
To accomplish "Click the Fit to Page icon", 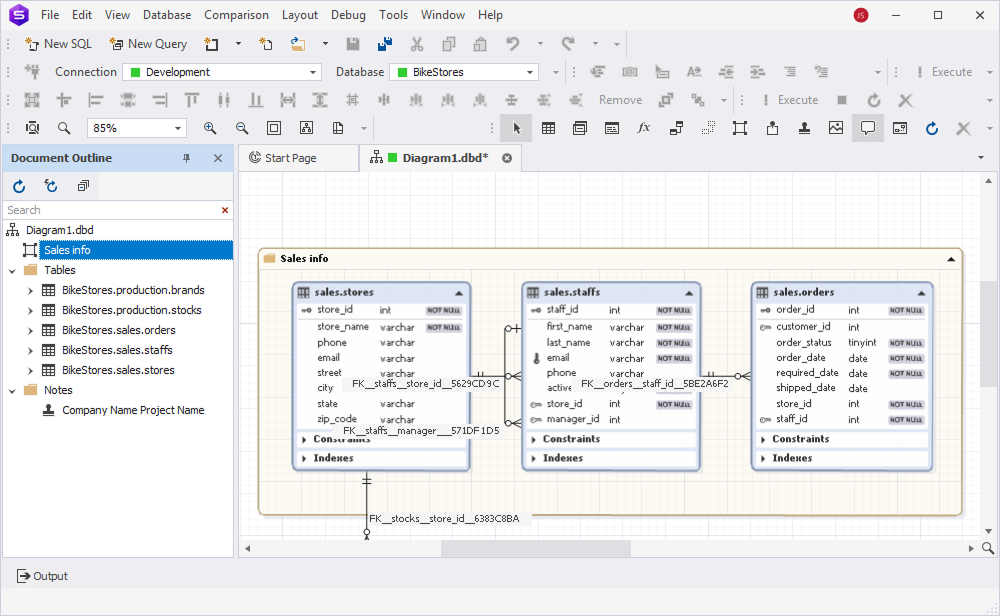I will click(274, 128).
